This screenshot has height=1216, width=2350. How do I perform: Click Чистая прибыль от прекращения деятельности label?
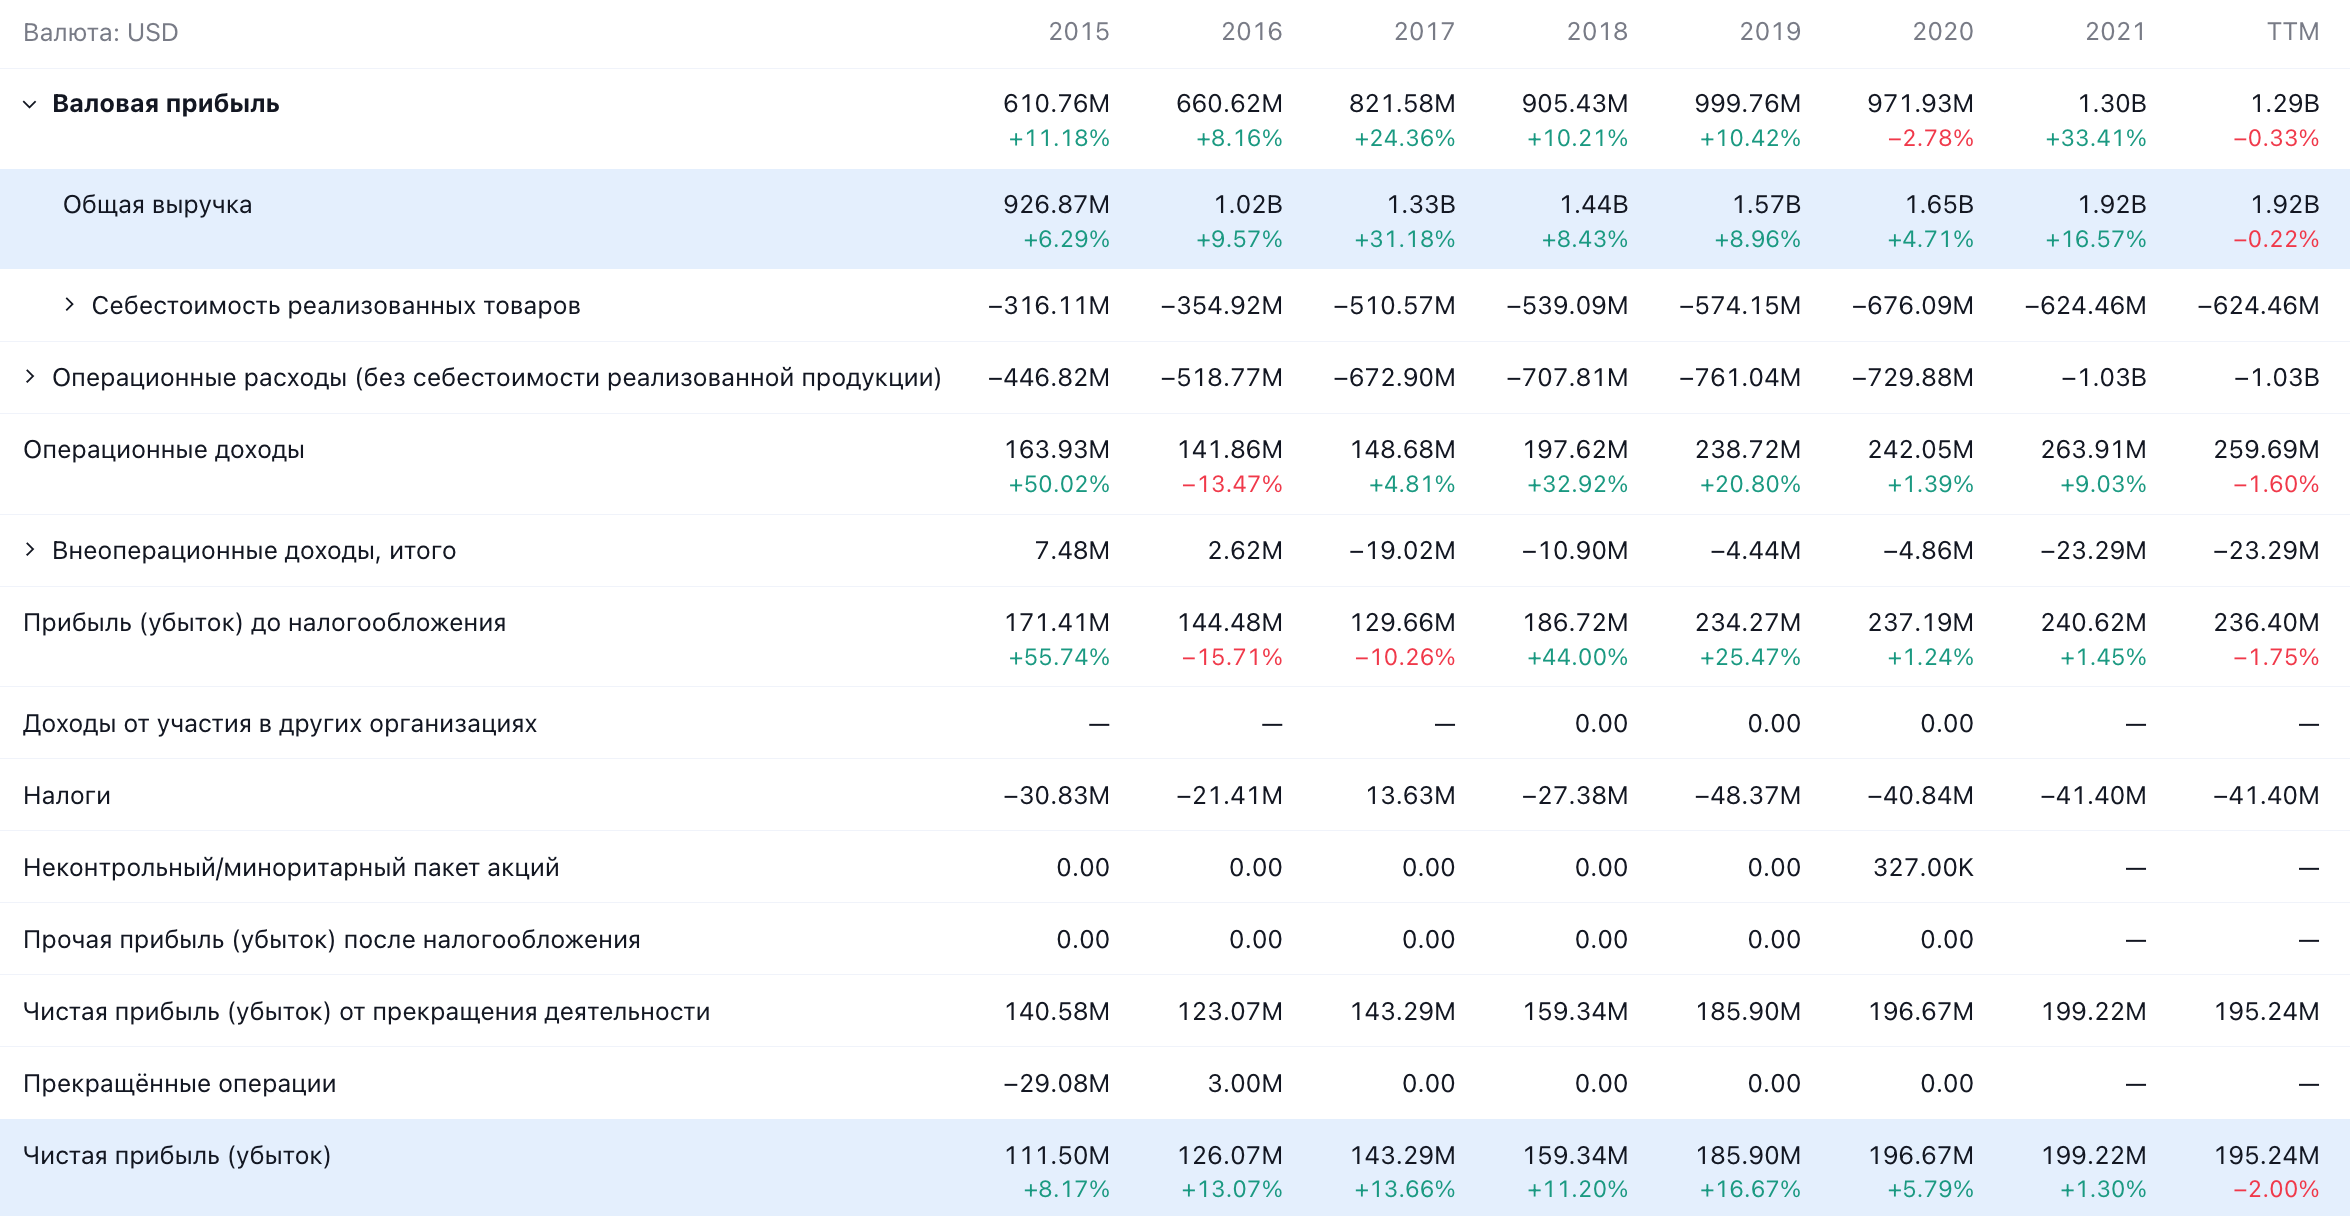point(366,1012)
